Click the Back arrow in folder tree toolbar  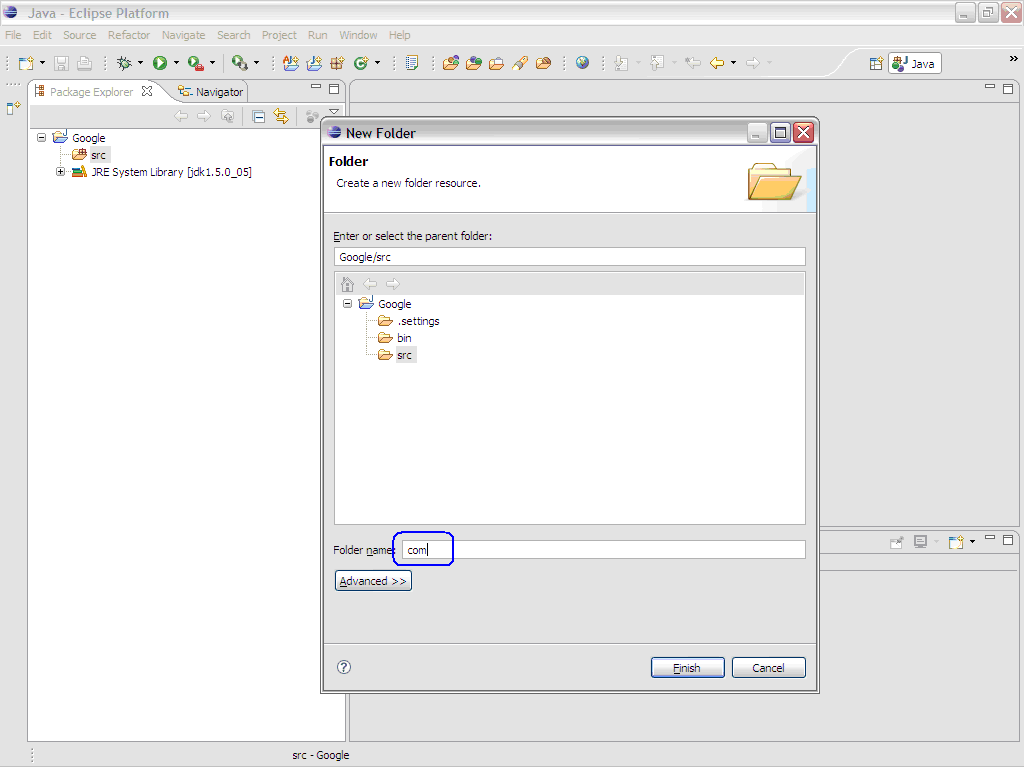370,284
